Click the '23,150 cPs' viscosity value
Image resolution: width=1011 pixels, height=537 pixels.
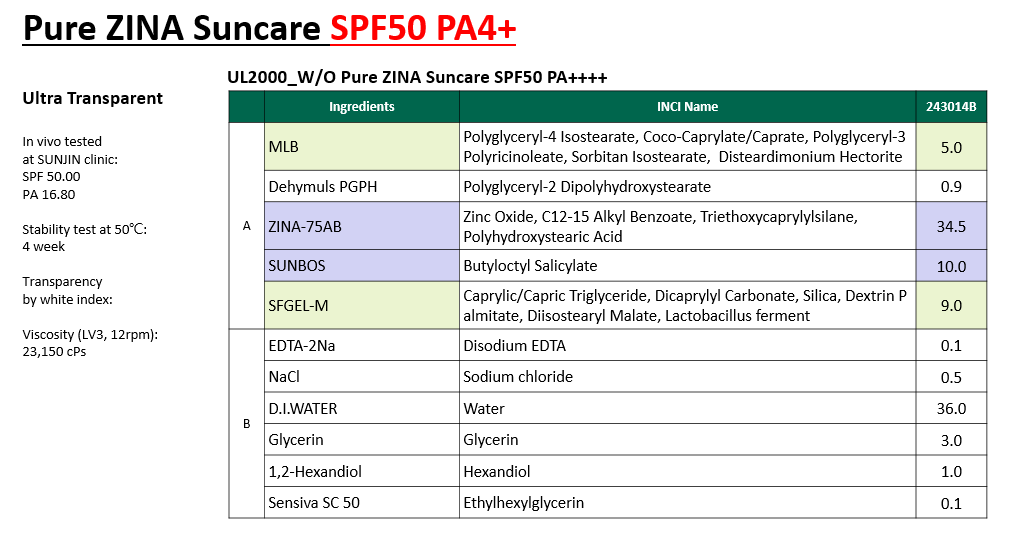[x=55, y=351]
